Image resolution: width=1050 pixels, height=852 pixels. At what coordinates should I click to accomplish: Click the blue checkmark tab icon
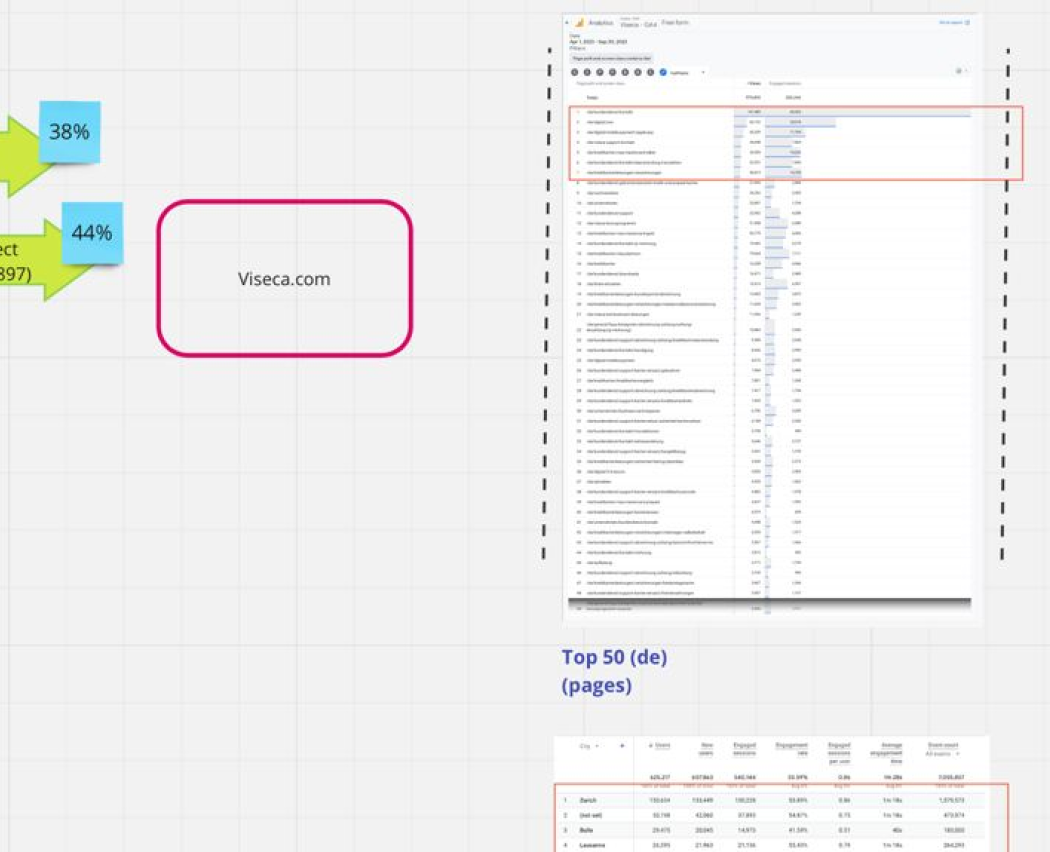click(663, 72)
